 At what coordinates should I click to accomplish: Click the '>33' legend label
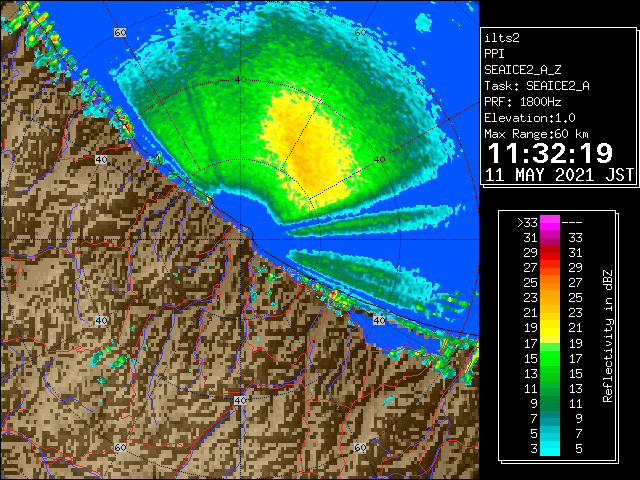(x=527, y=223)
